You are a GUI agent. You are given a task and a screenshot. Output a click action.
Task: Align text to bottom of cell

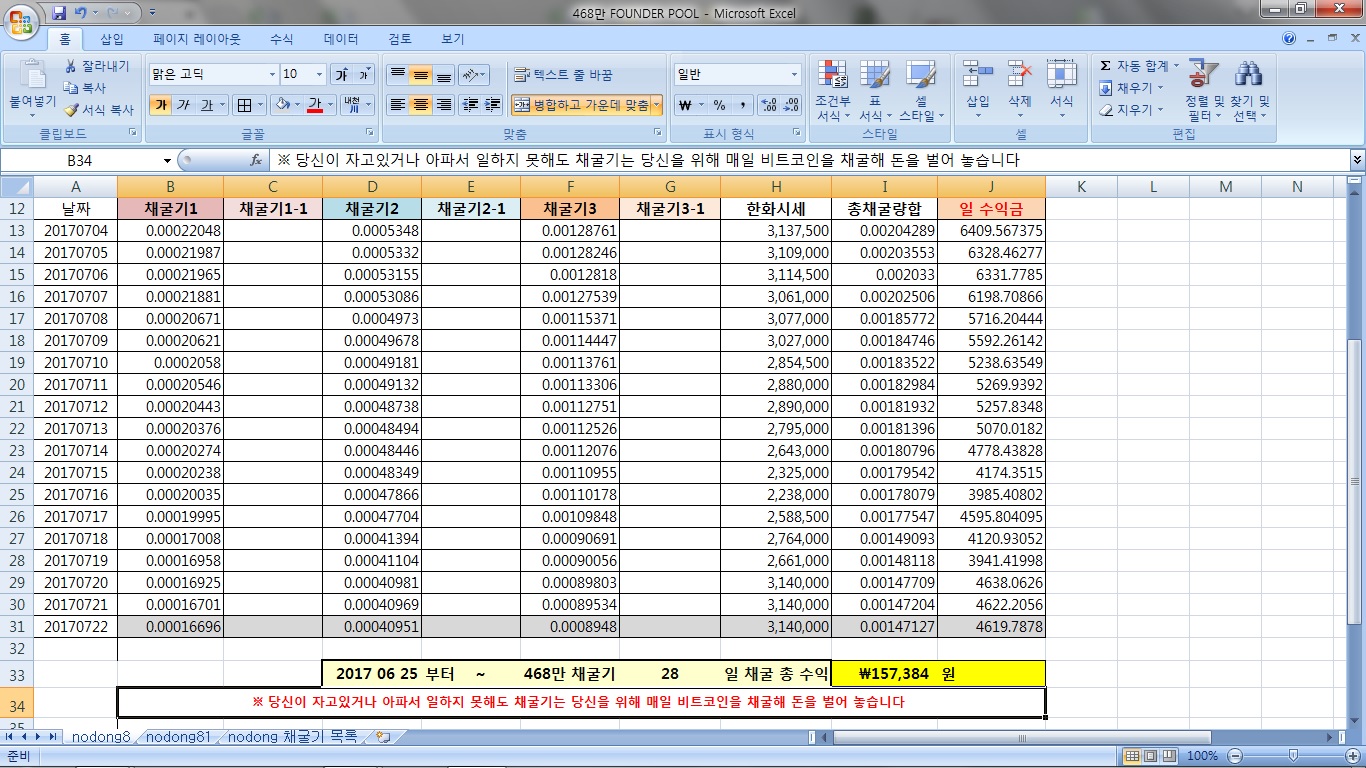coord(443,75)
